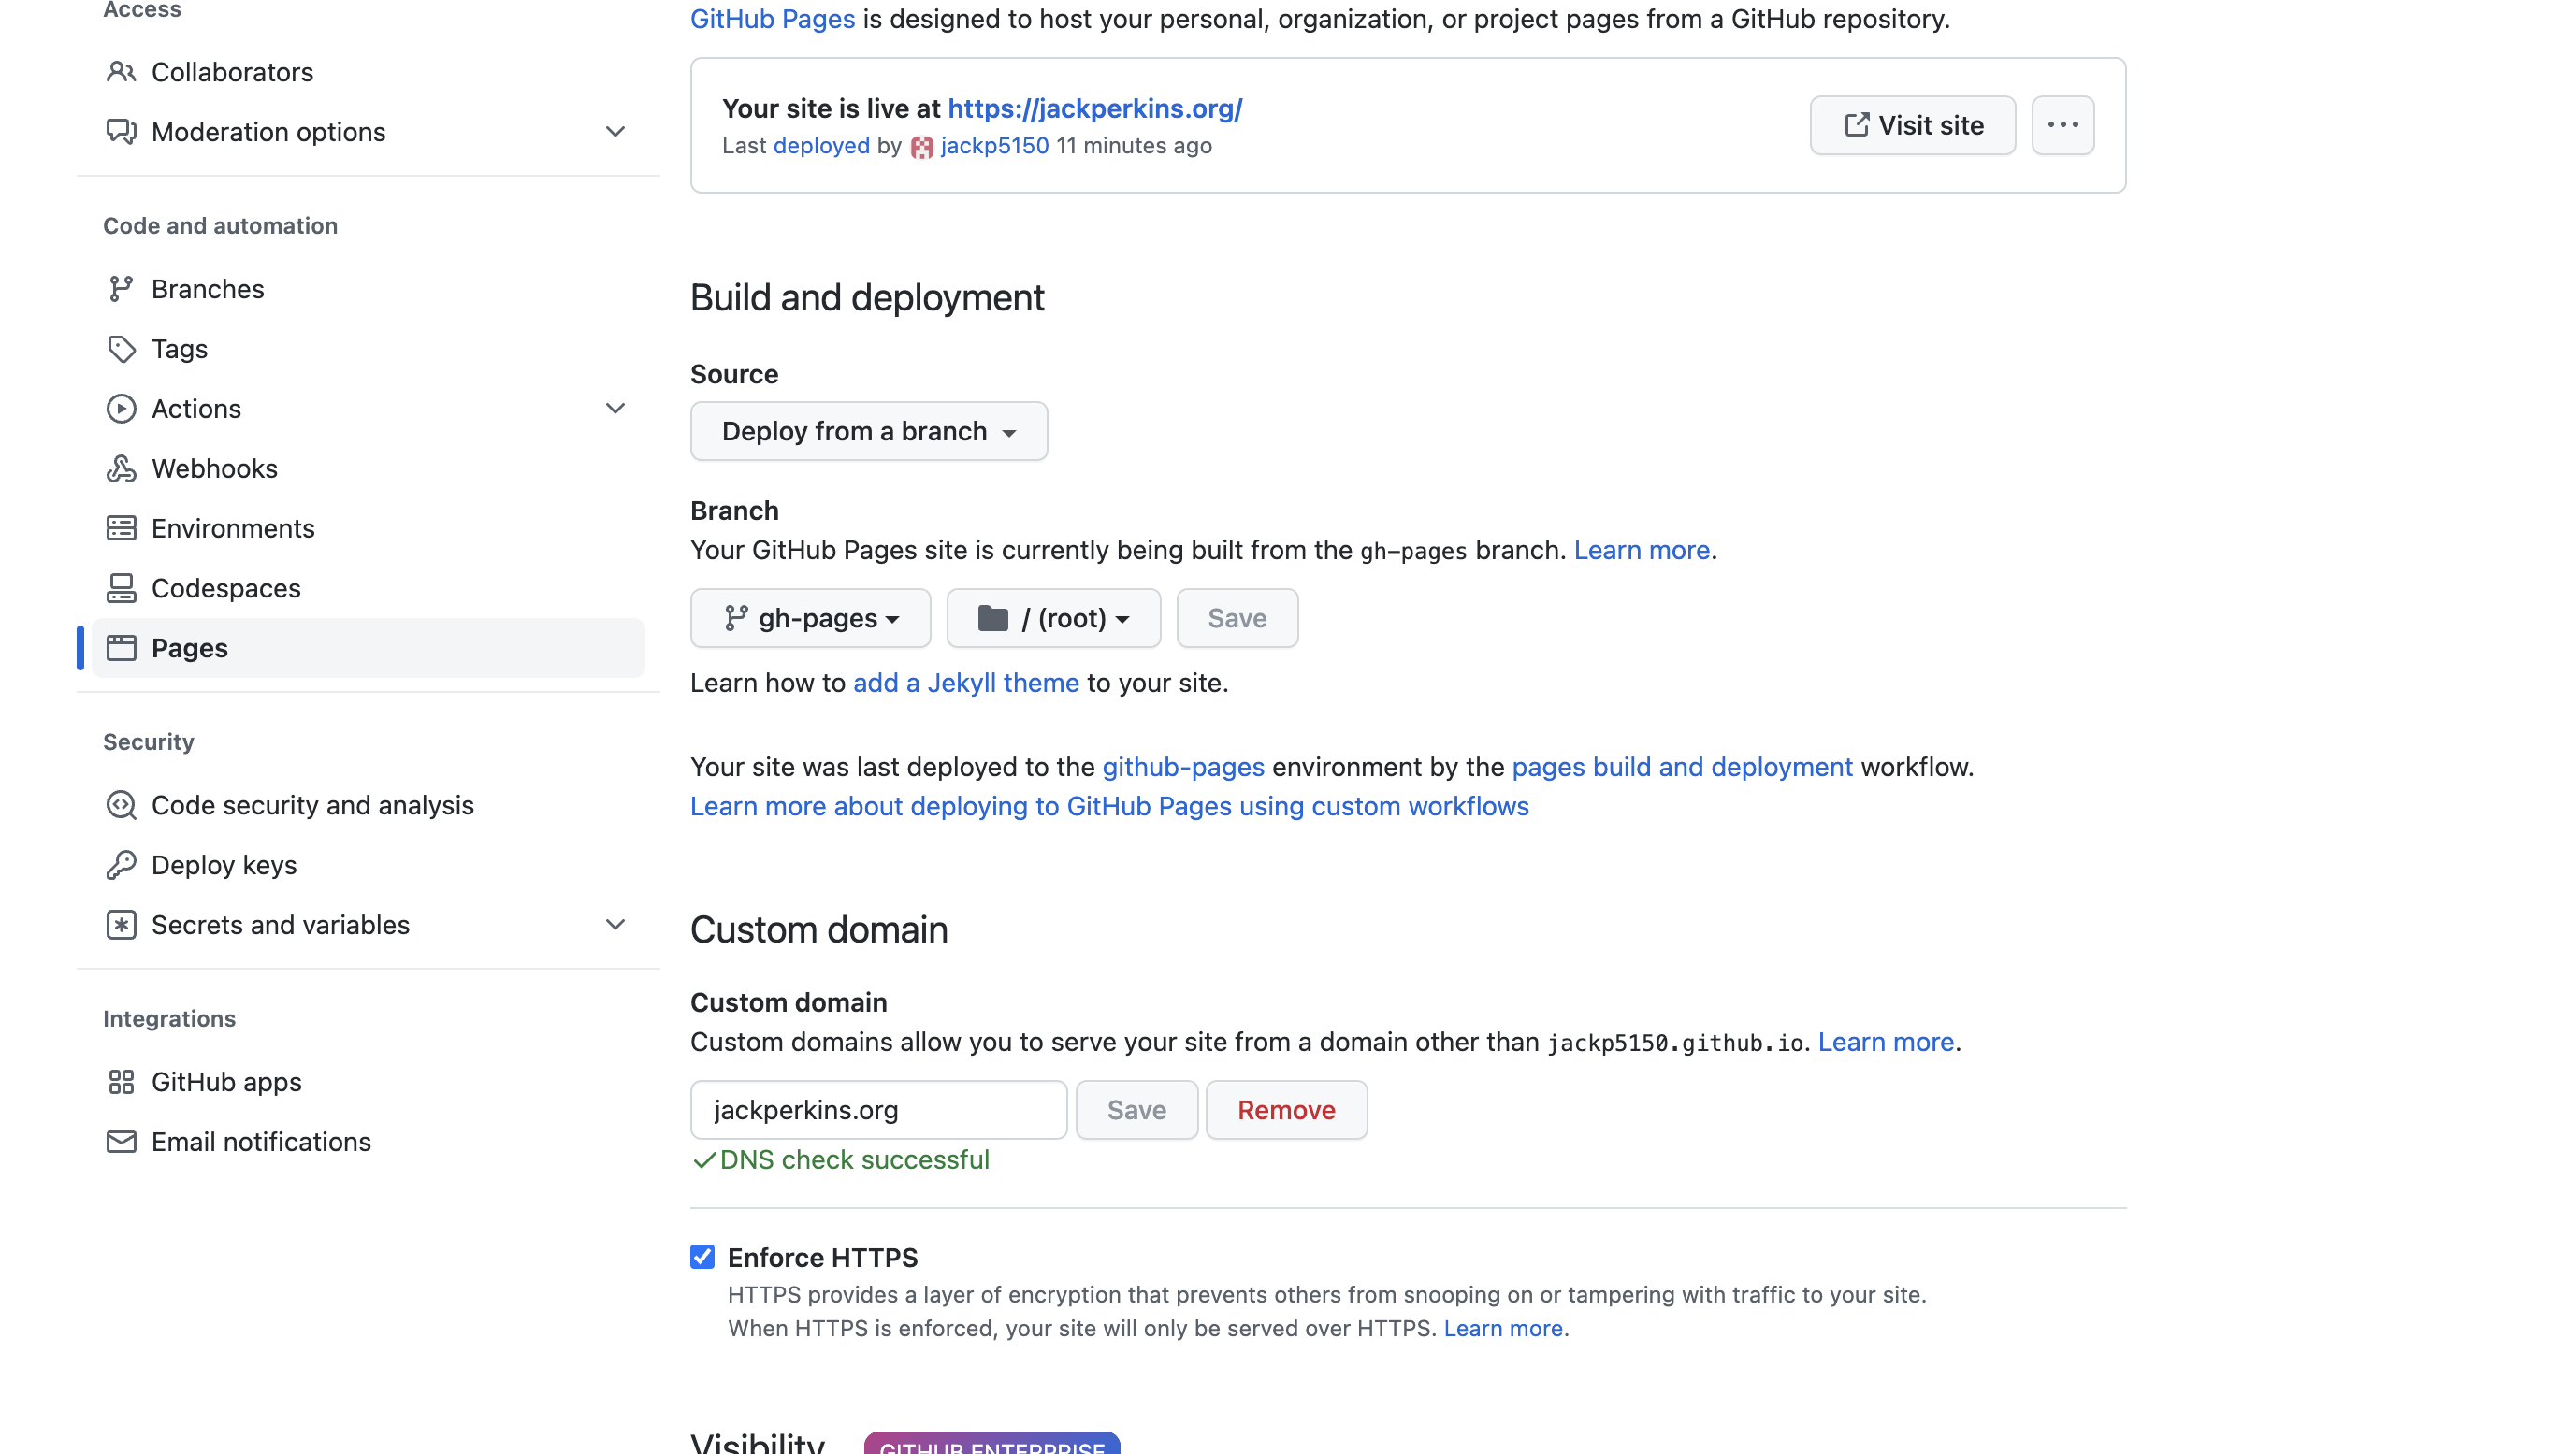This screenshot has height=1454, width=2576.
Task: Click the Moderation options speech bubble icon
Action: pyautogui.click(x=121, y=131)
